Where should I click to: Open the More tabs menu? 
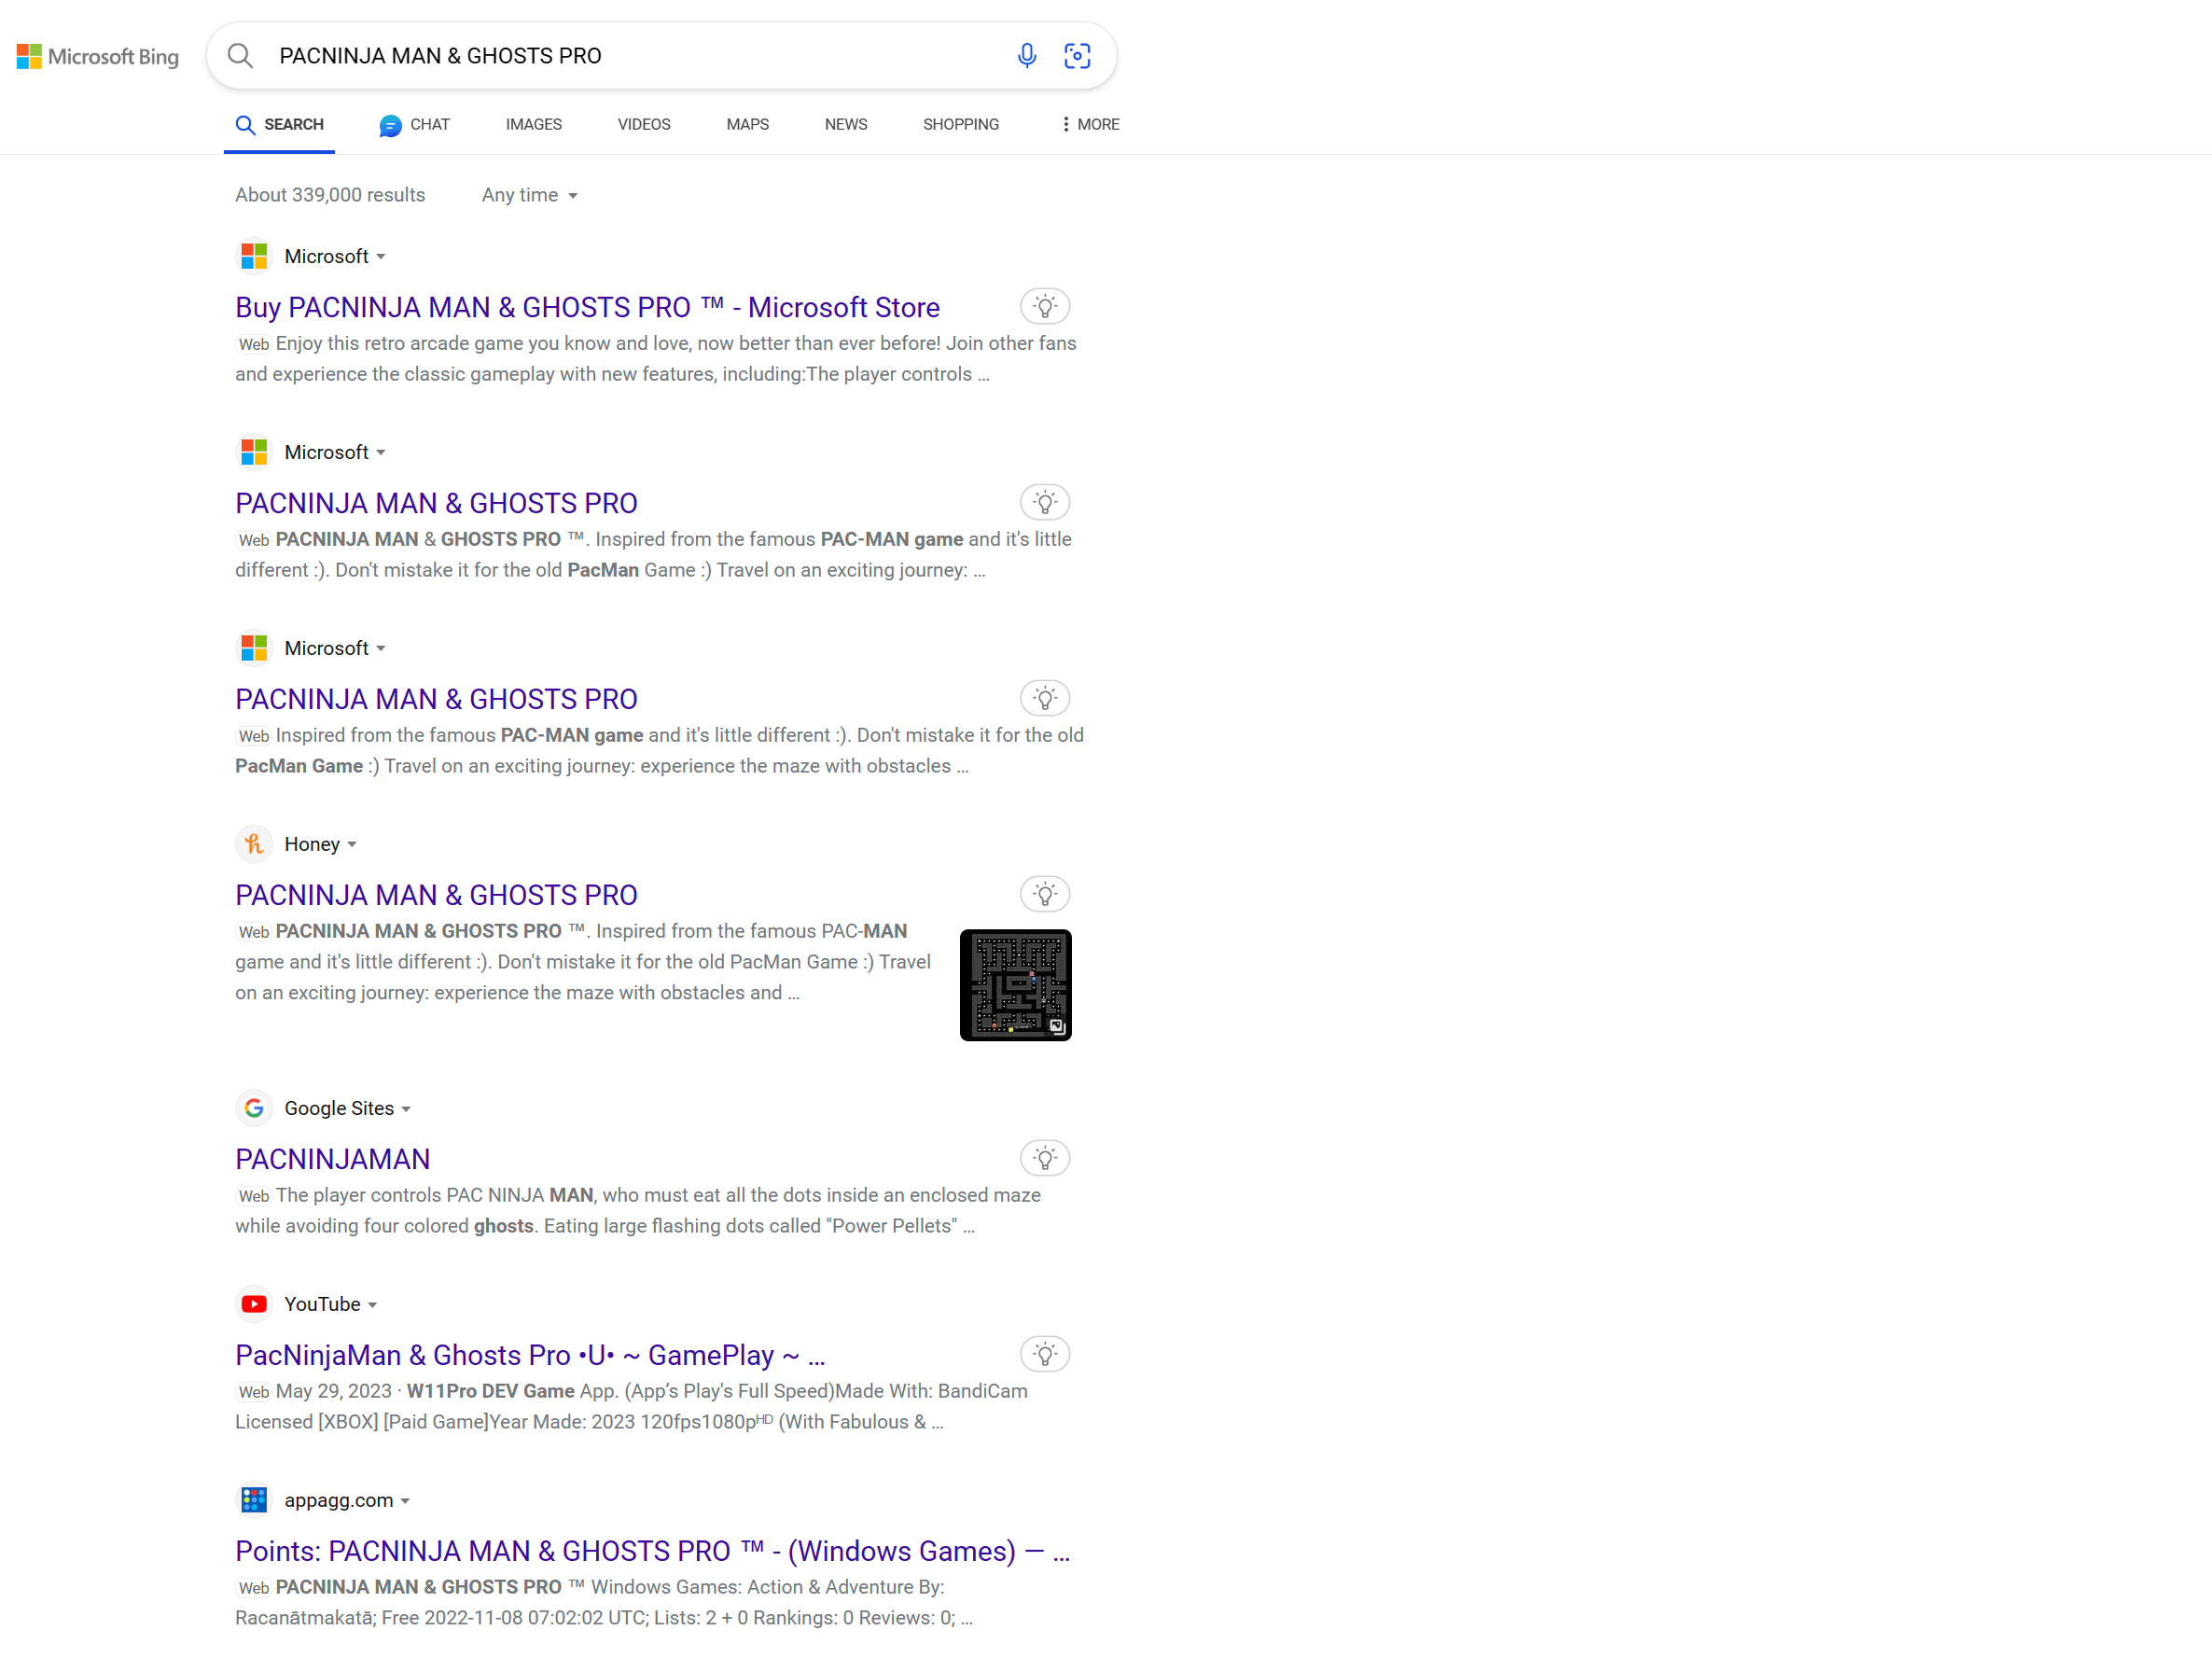point(1089,124)
